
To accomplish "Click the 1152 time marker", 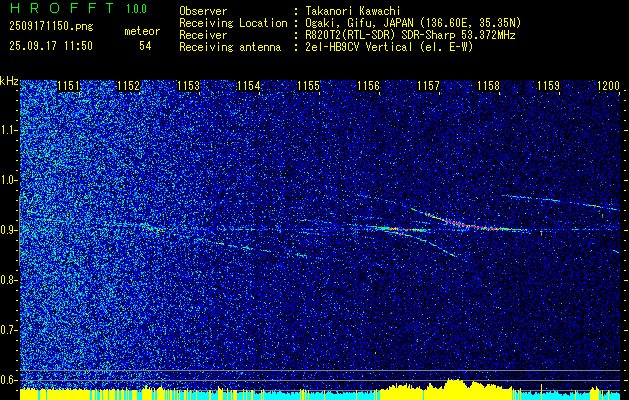I will [x=129, y=86].
